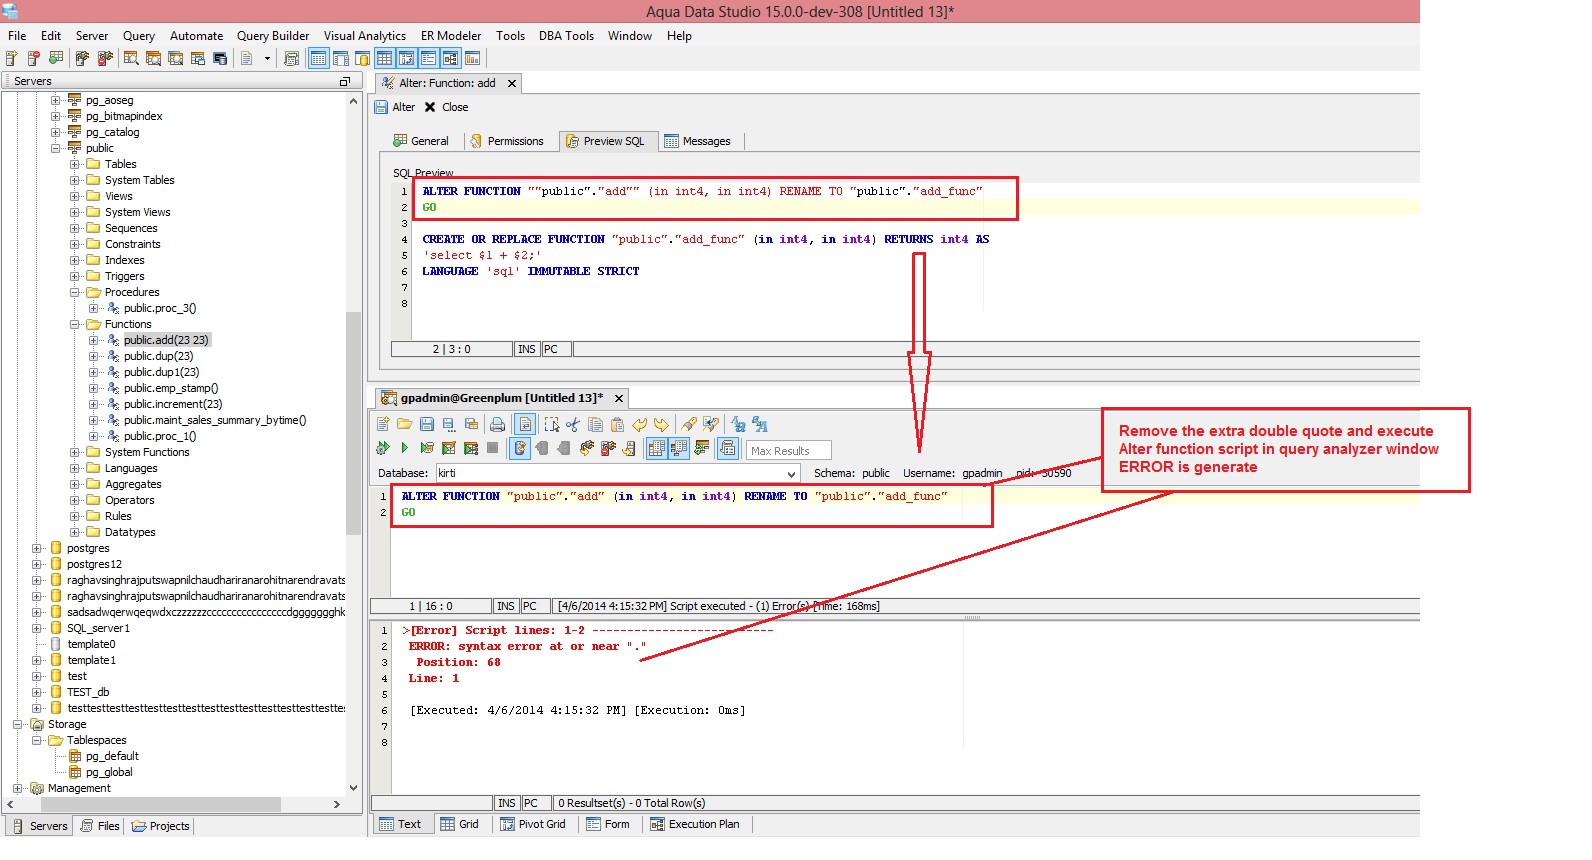Viewport: 1592px width, 860px height.
Task: Open dropdown arrow beside new document icon
Action: (267, 58)
